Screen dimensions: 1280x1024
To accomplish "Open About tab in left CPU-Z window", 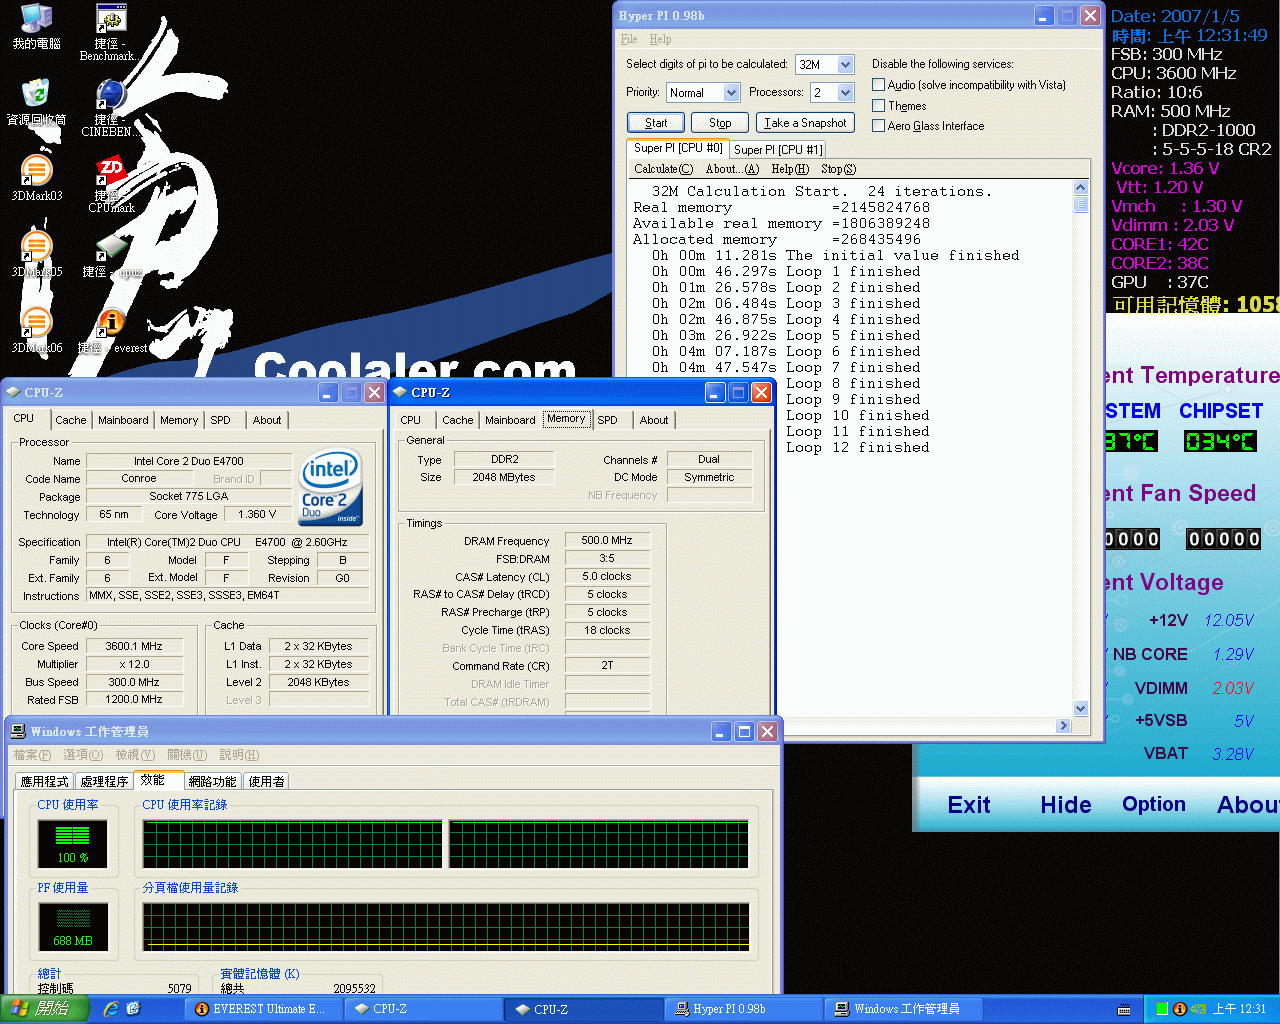I will tap(267, 420).
